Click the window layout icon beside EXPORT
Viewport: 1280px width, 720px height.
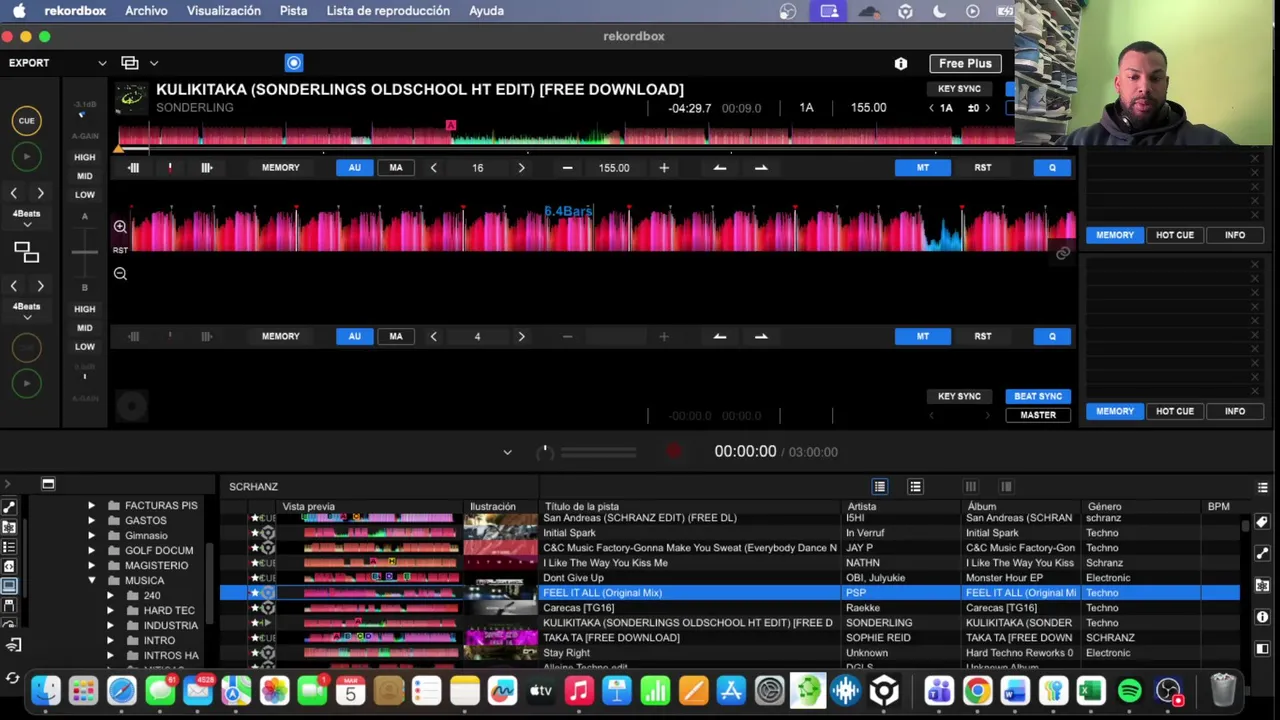click(x=129, y=63)
